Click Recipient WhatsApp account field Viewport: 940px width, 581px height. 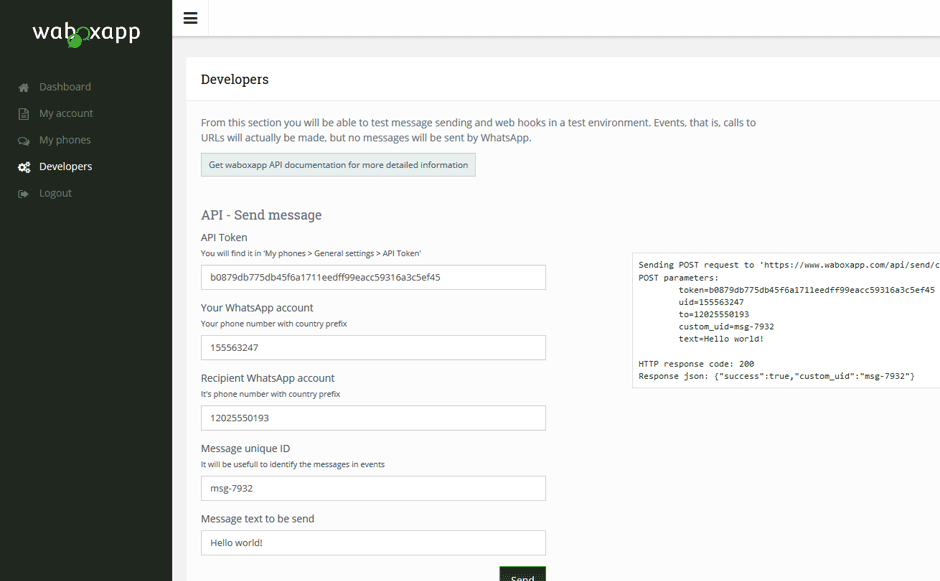[373, 418]
